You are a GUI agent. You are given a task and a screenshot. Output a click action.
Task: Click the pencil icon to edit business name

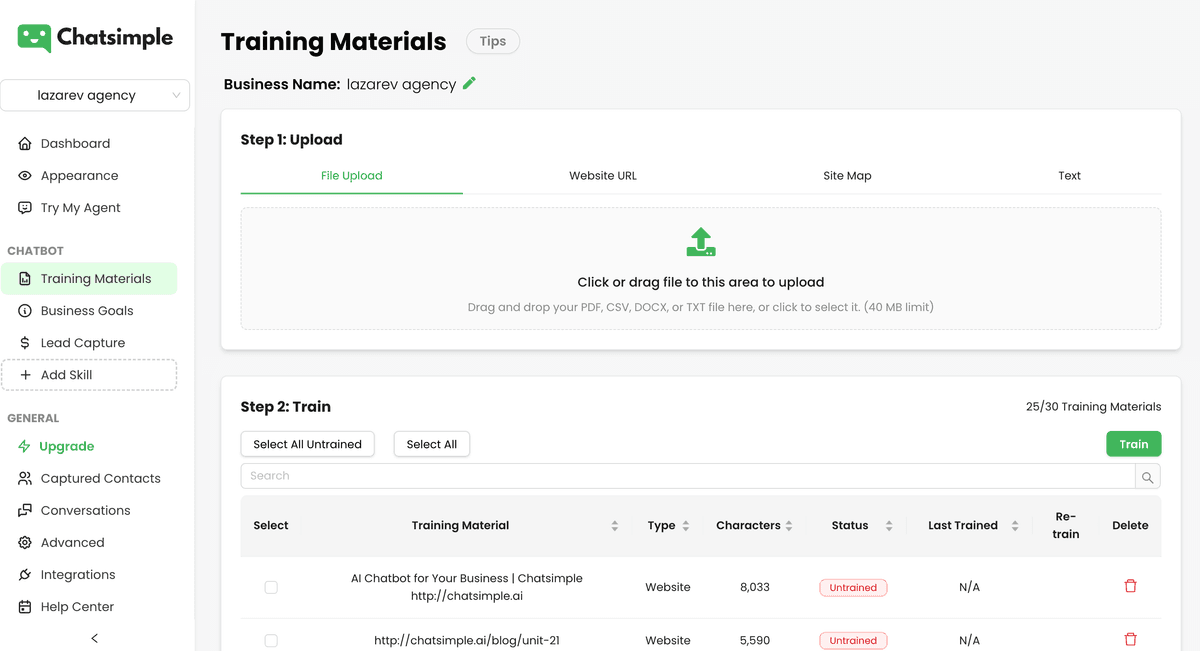468,84
